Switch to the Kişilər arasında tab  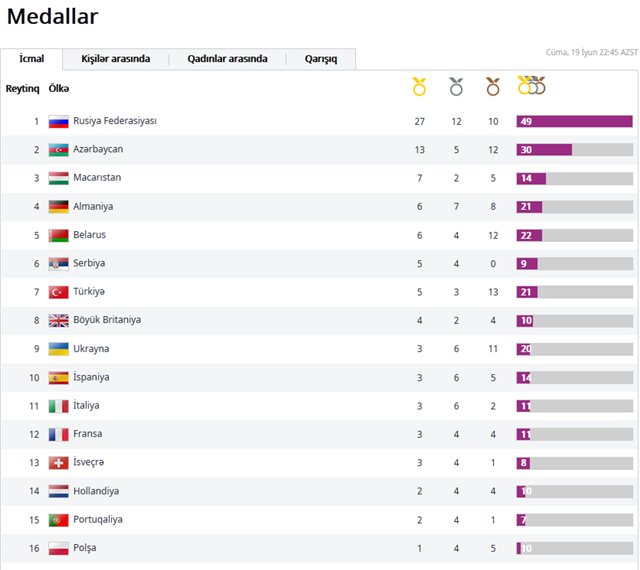pyautogui.click(x=115, y=59)
